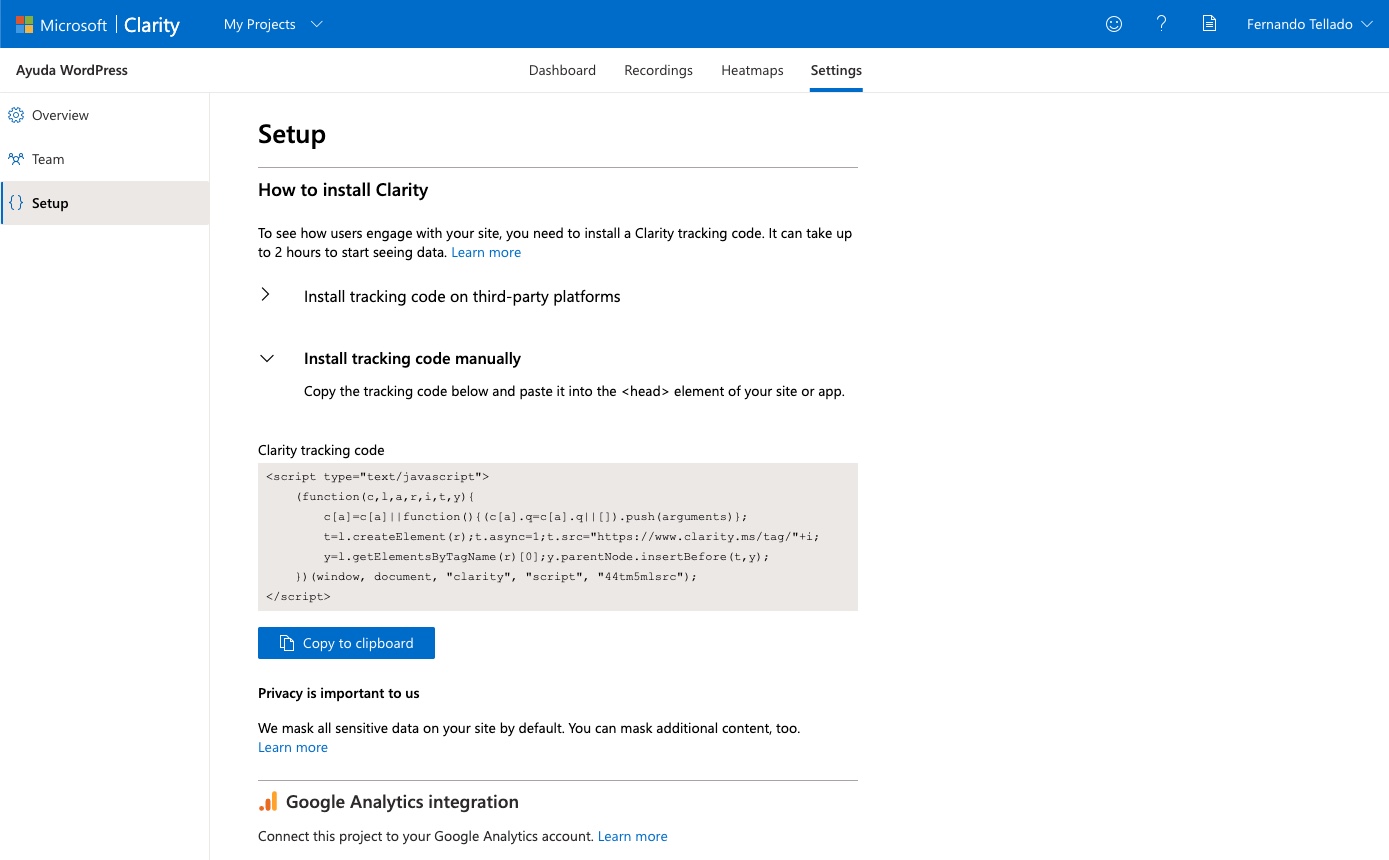Switch to the Dashboard tab
This screenshot has width=1389, height=860.
[562, 70]
